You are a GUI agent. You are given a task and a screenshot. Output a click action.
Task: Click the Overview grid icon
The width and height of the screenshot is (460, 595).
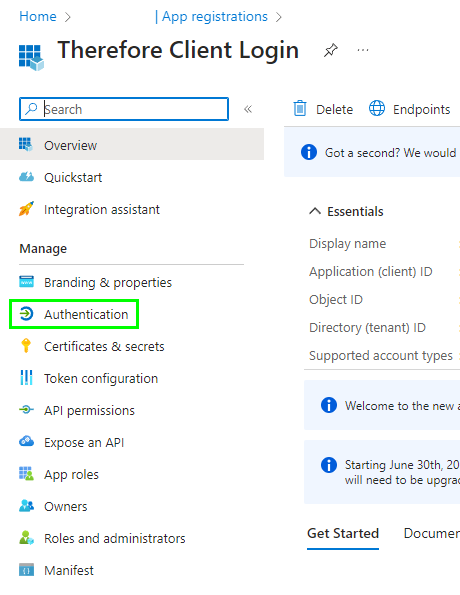click(26, 145)
